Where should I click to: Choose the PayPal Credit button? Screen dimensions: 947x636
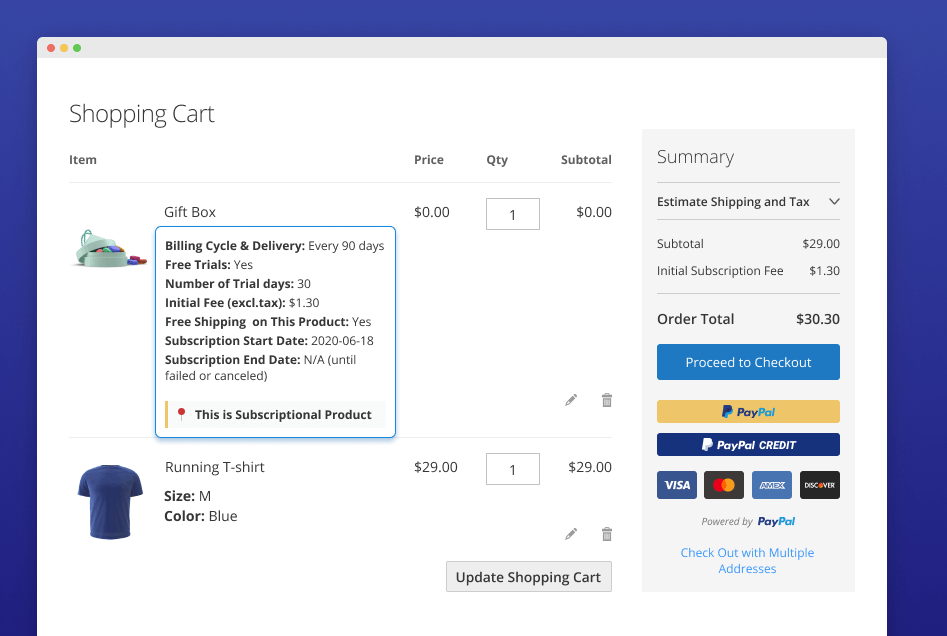748,444
